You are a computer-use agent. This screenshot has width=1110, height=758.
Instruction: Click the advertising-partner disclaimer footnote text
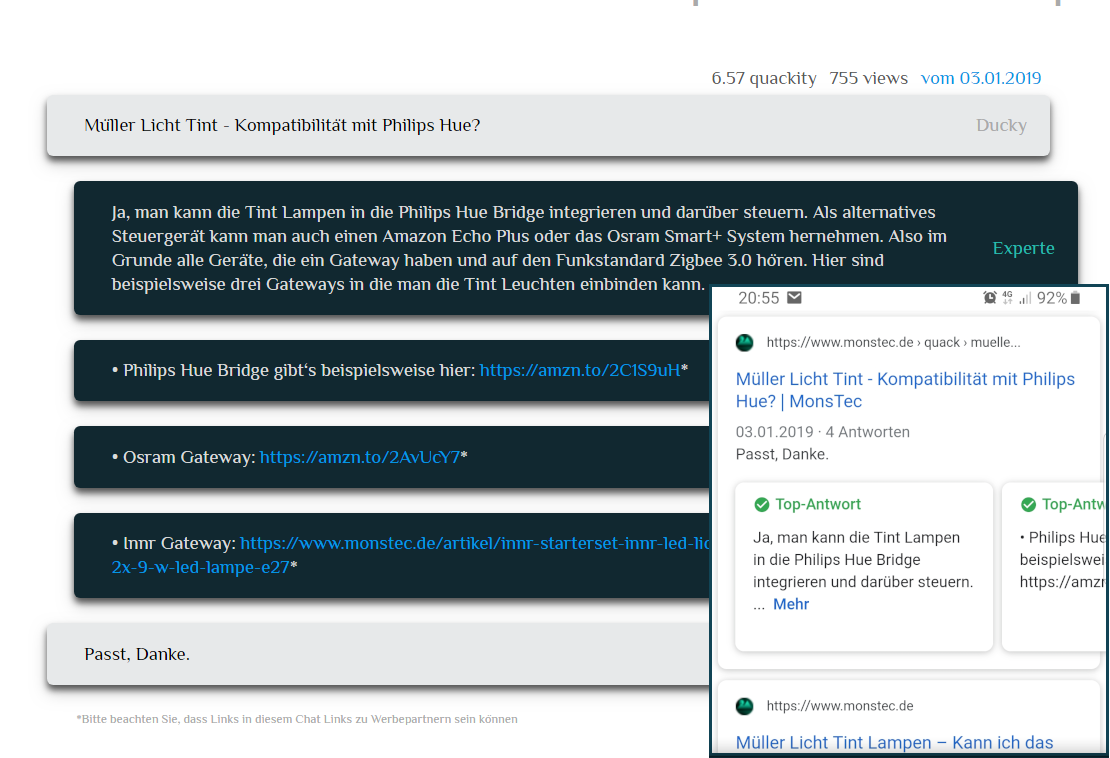click(x=297, y=719)
